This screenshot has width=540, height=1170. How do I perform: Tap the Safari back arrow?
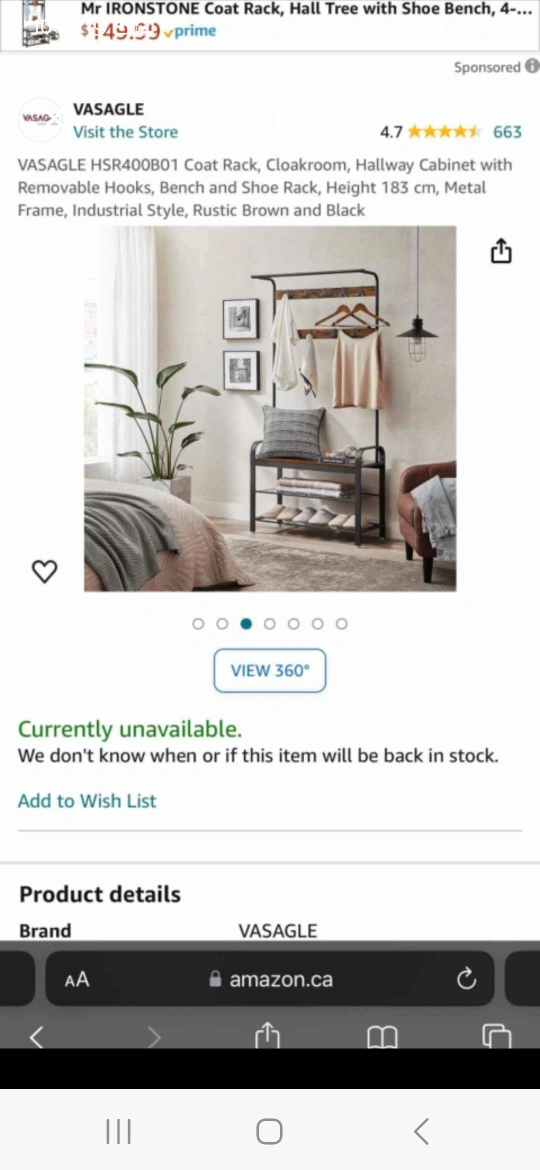[36, 1036]
